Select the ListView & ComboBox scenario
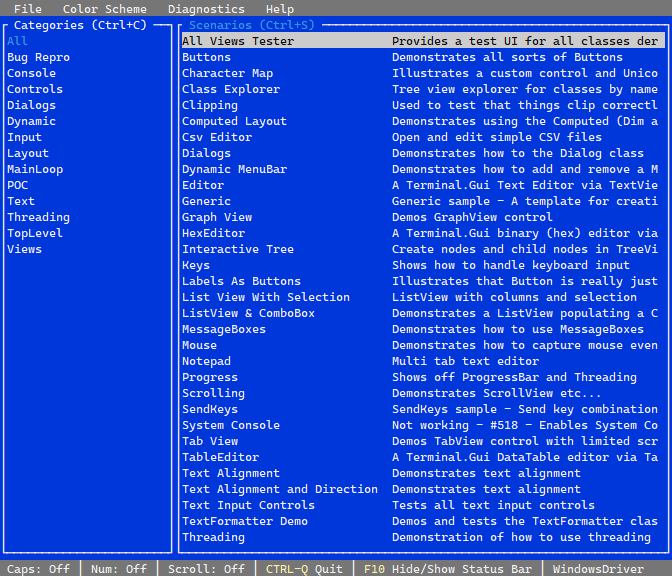Viewport: 672px width, 576px height. 248,313
